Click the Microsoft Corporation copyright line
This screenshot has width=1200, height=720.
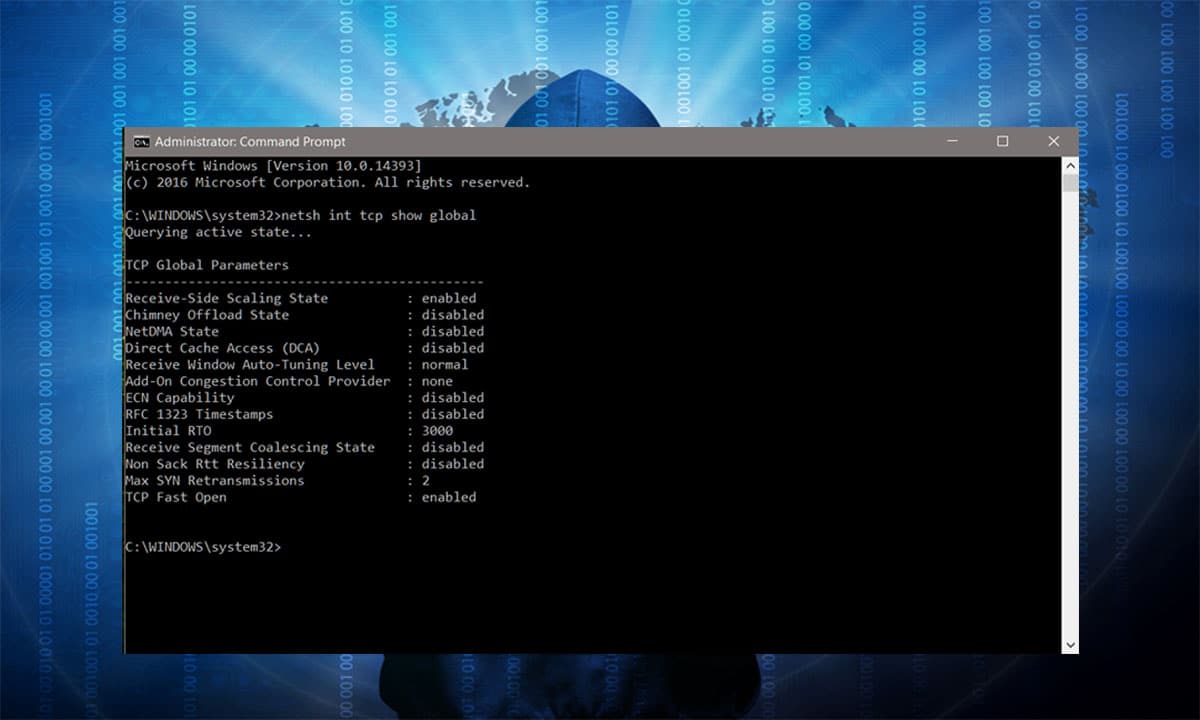(328, 182)
